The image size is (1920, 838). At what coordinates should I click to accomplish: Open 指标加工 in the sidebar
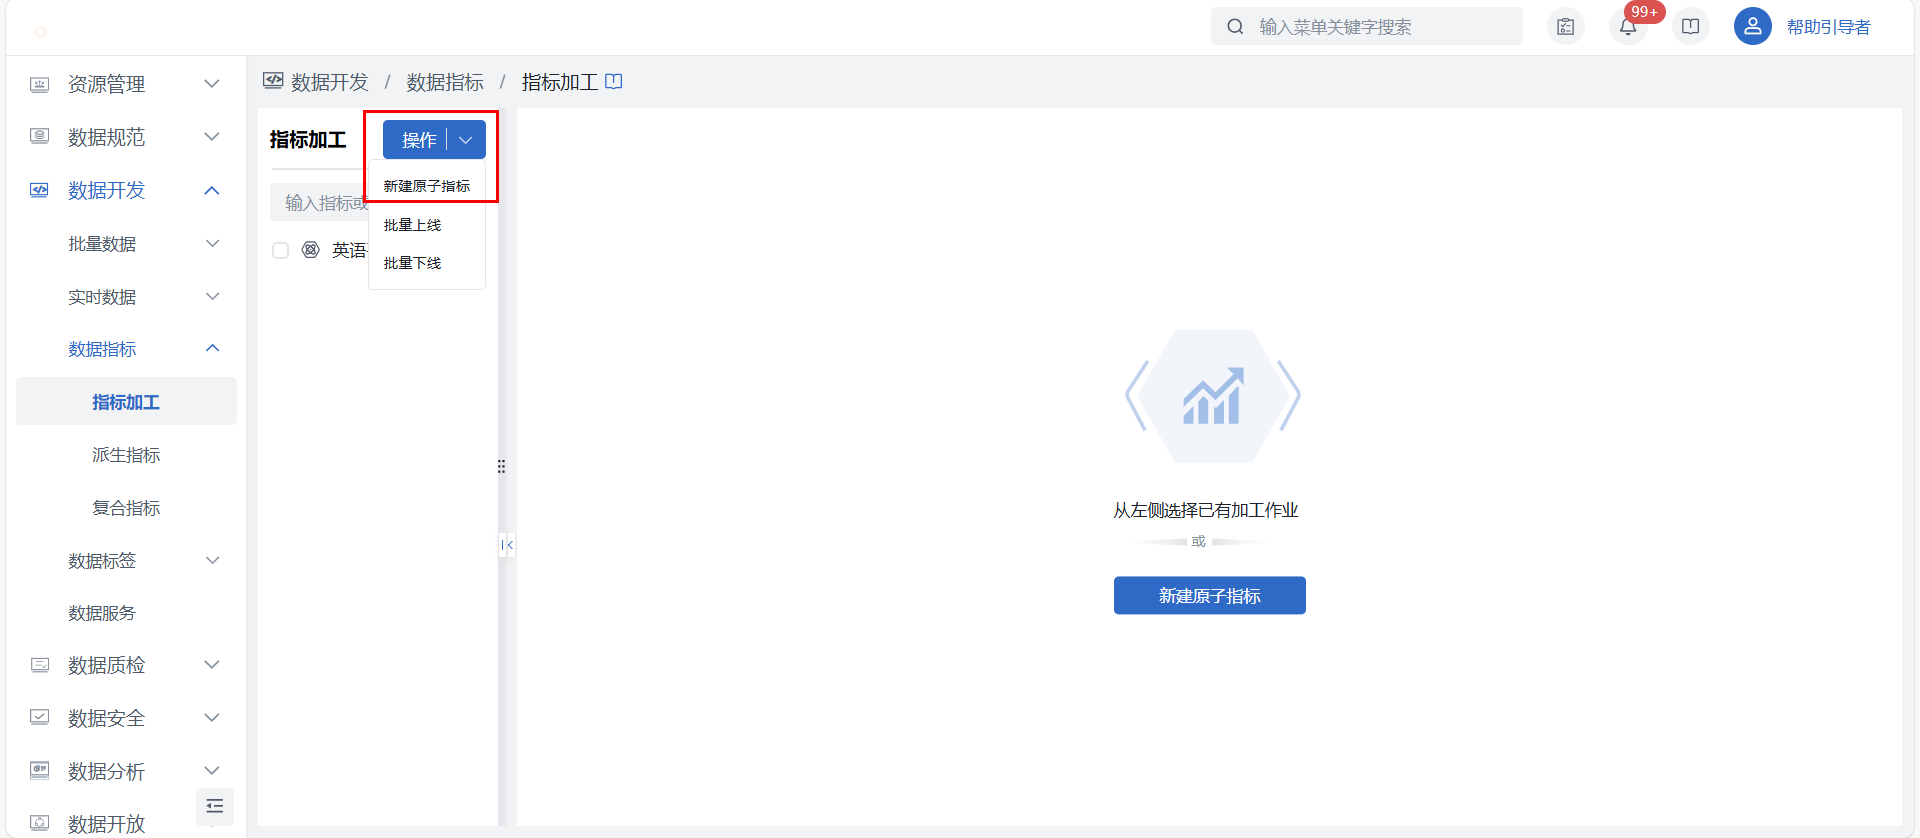coord(126,402)
